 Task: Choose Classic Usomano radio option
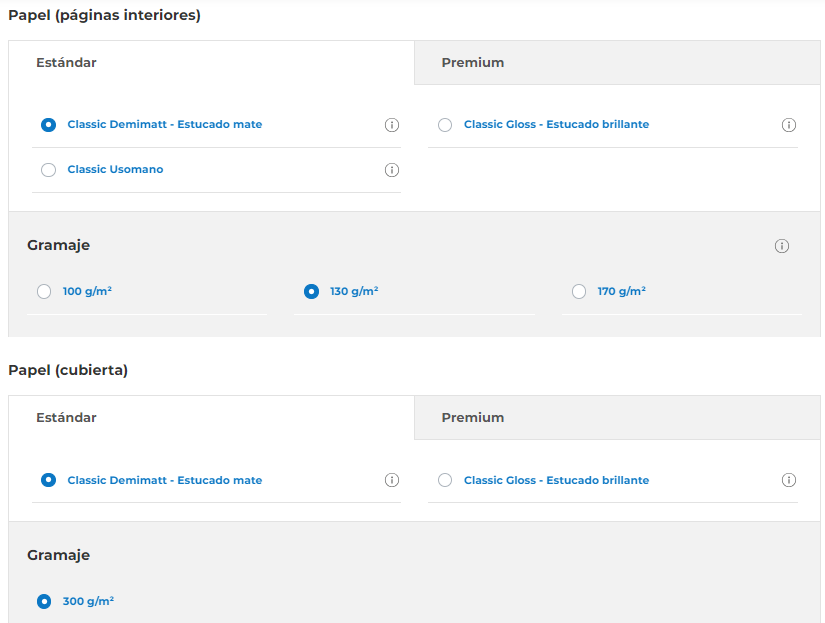(x=48, y=170)
